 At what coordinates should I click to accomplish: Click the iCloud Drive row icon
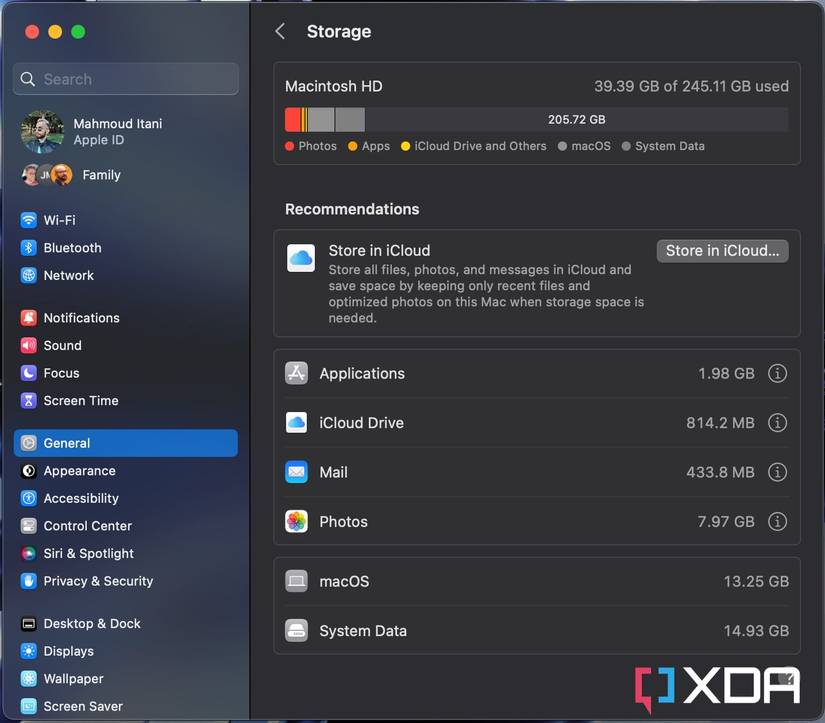(x=296, y=423)
